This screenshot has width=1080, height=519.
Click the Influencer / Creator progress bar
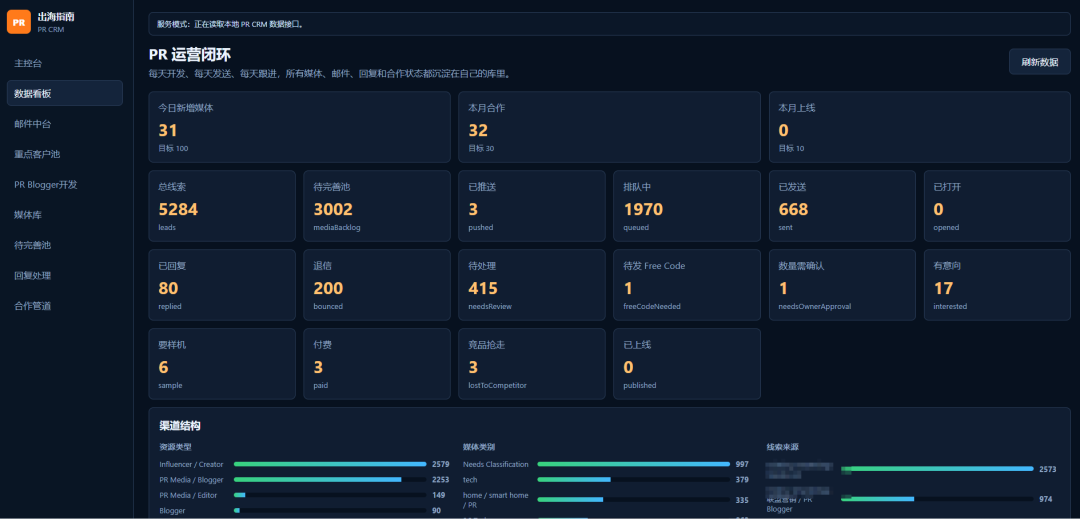[330, 464]
